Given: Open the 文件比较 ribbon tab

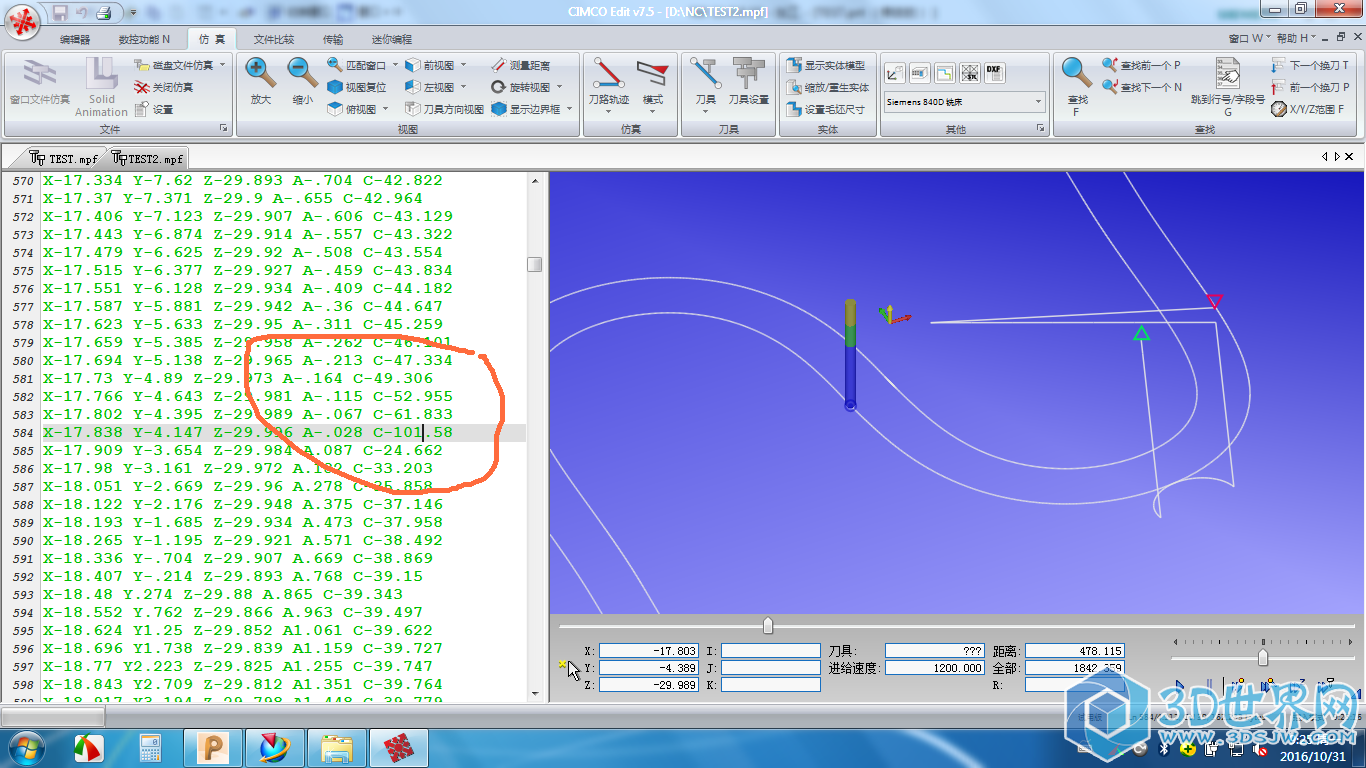Looking at the screenshot, I should pos(273,40).
